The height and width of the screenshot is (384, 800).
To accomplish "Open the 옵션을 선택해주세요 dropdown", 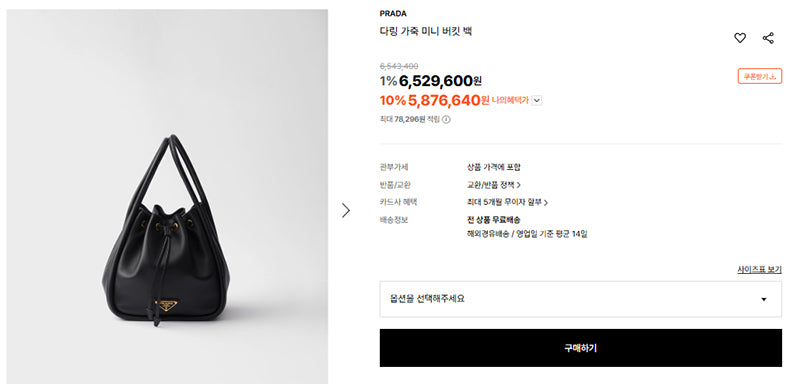I will pos(581,299).
